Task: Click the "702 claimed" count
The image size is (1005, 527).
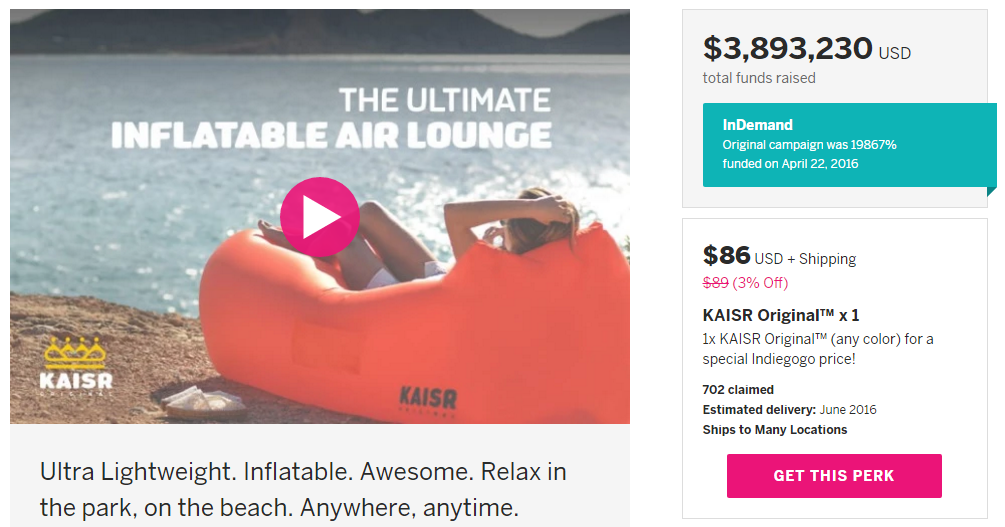Action: (x=738, y=390)
